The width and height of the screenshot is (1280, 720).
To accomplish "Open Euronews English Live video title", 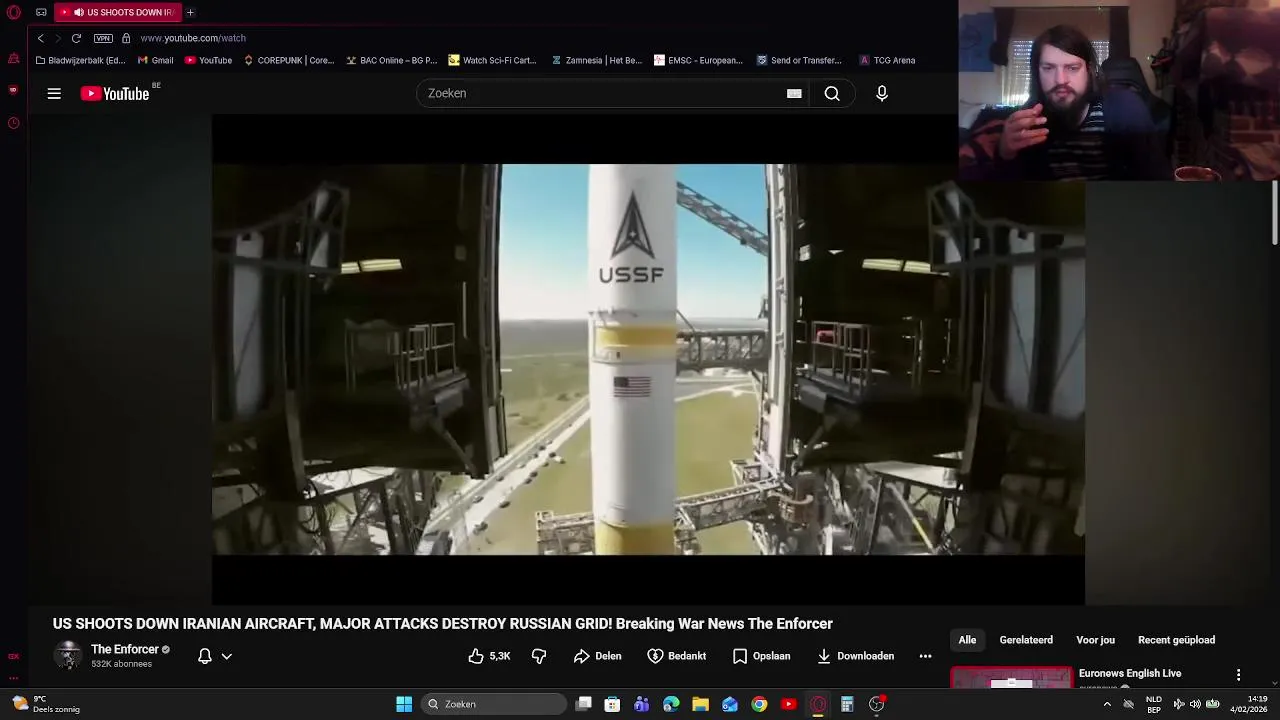I will coord(1130,673).
